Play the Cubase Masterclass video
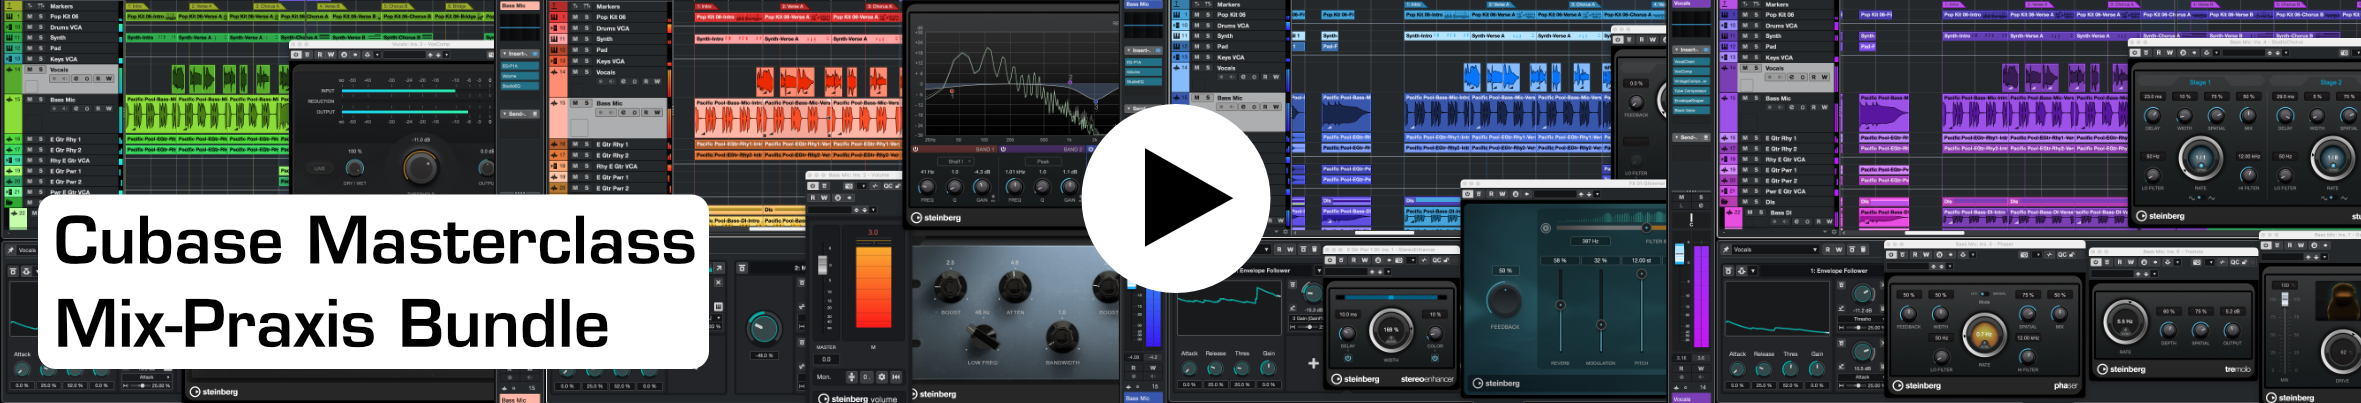The image size is (2361, 403). [x=1176, y=198]
